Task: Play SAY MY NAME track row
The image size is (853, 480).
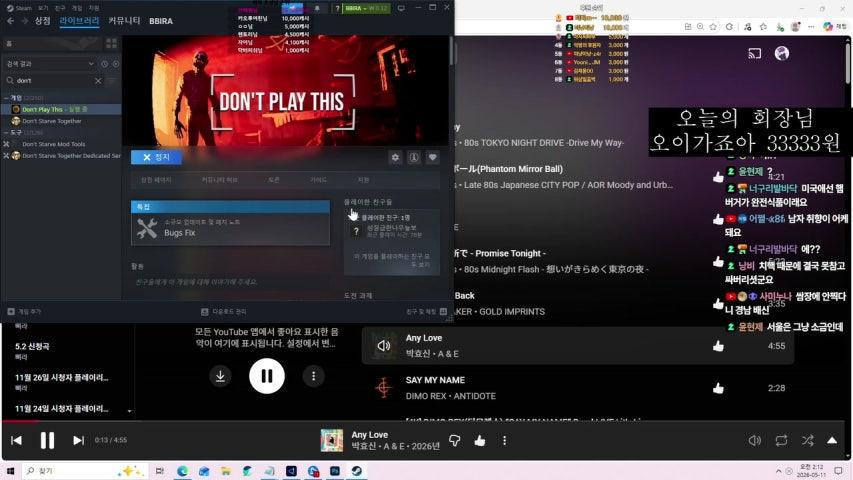Action: [x=578, y=388]
